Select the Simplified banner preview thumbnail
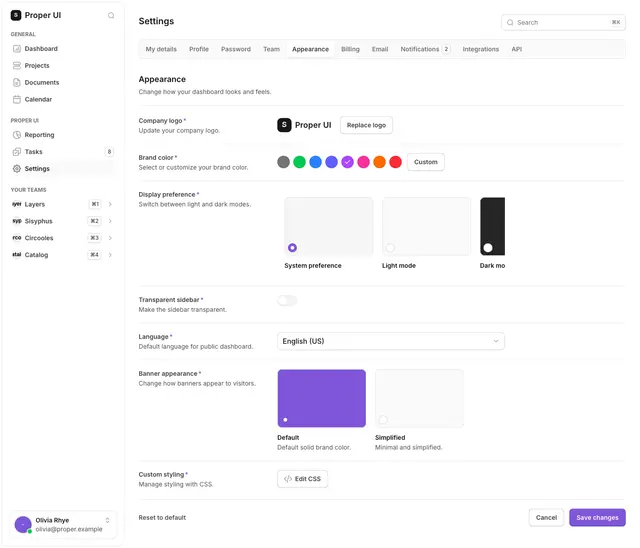The width and height of the screenshot is (640, 548). (419, 398)
